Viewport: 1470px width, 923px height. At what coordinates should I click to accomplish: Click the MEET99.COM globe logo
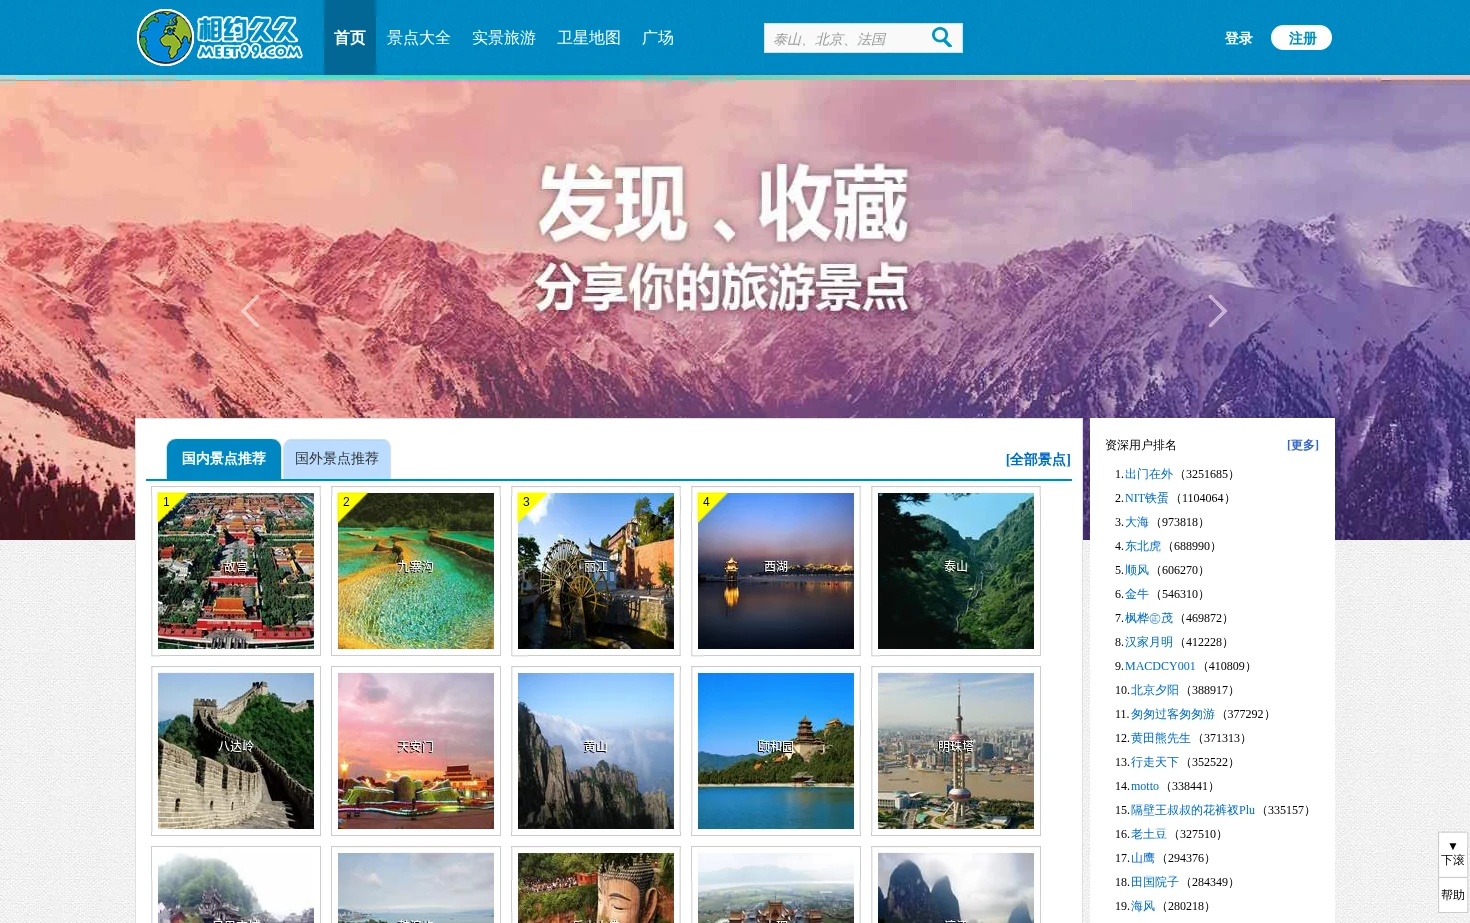[220, 37]
